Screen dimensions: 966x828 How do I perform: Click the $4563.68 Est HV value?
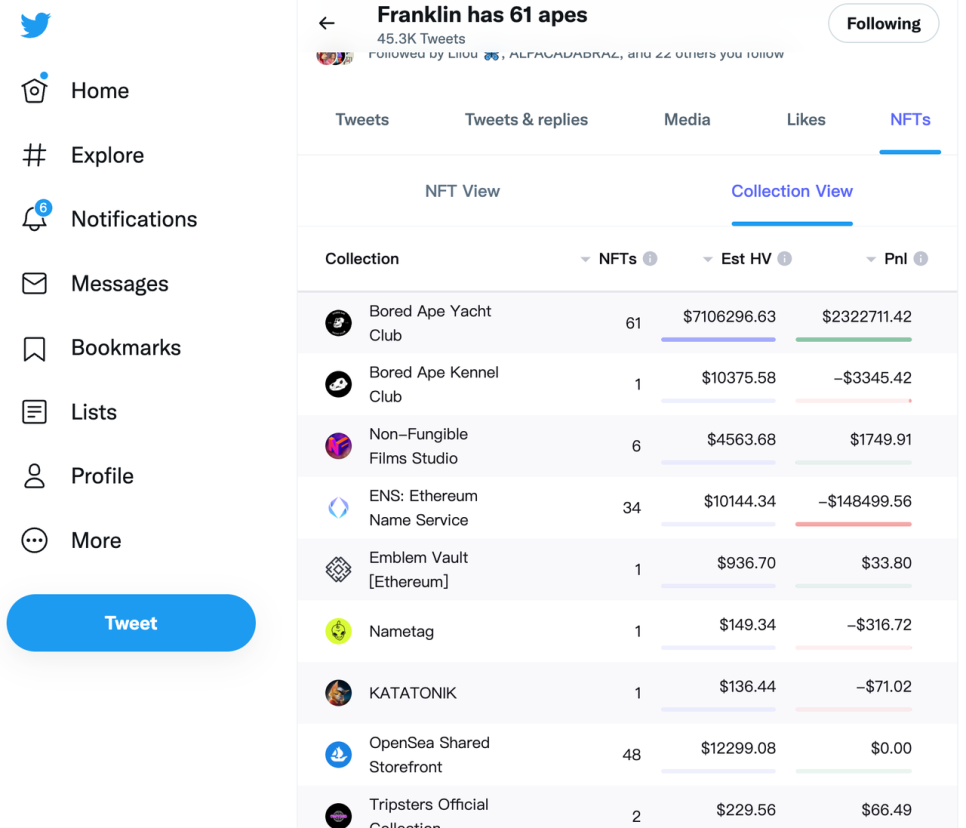pyautogui.click(x=741, y=440)
